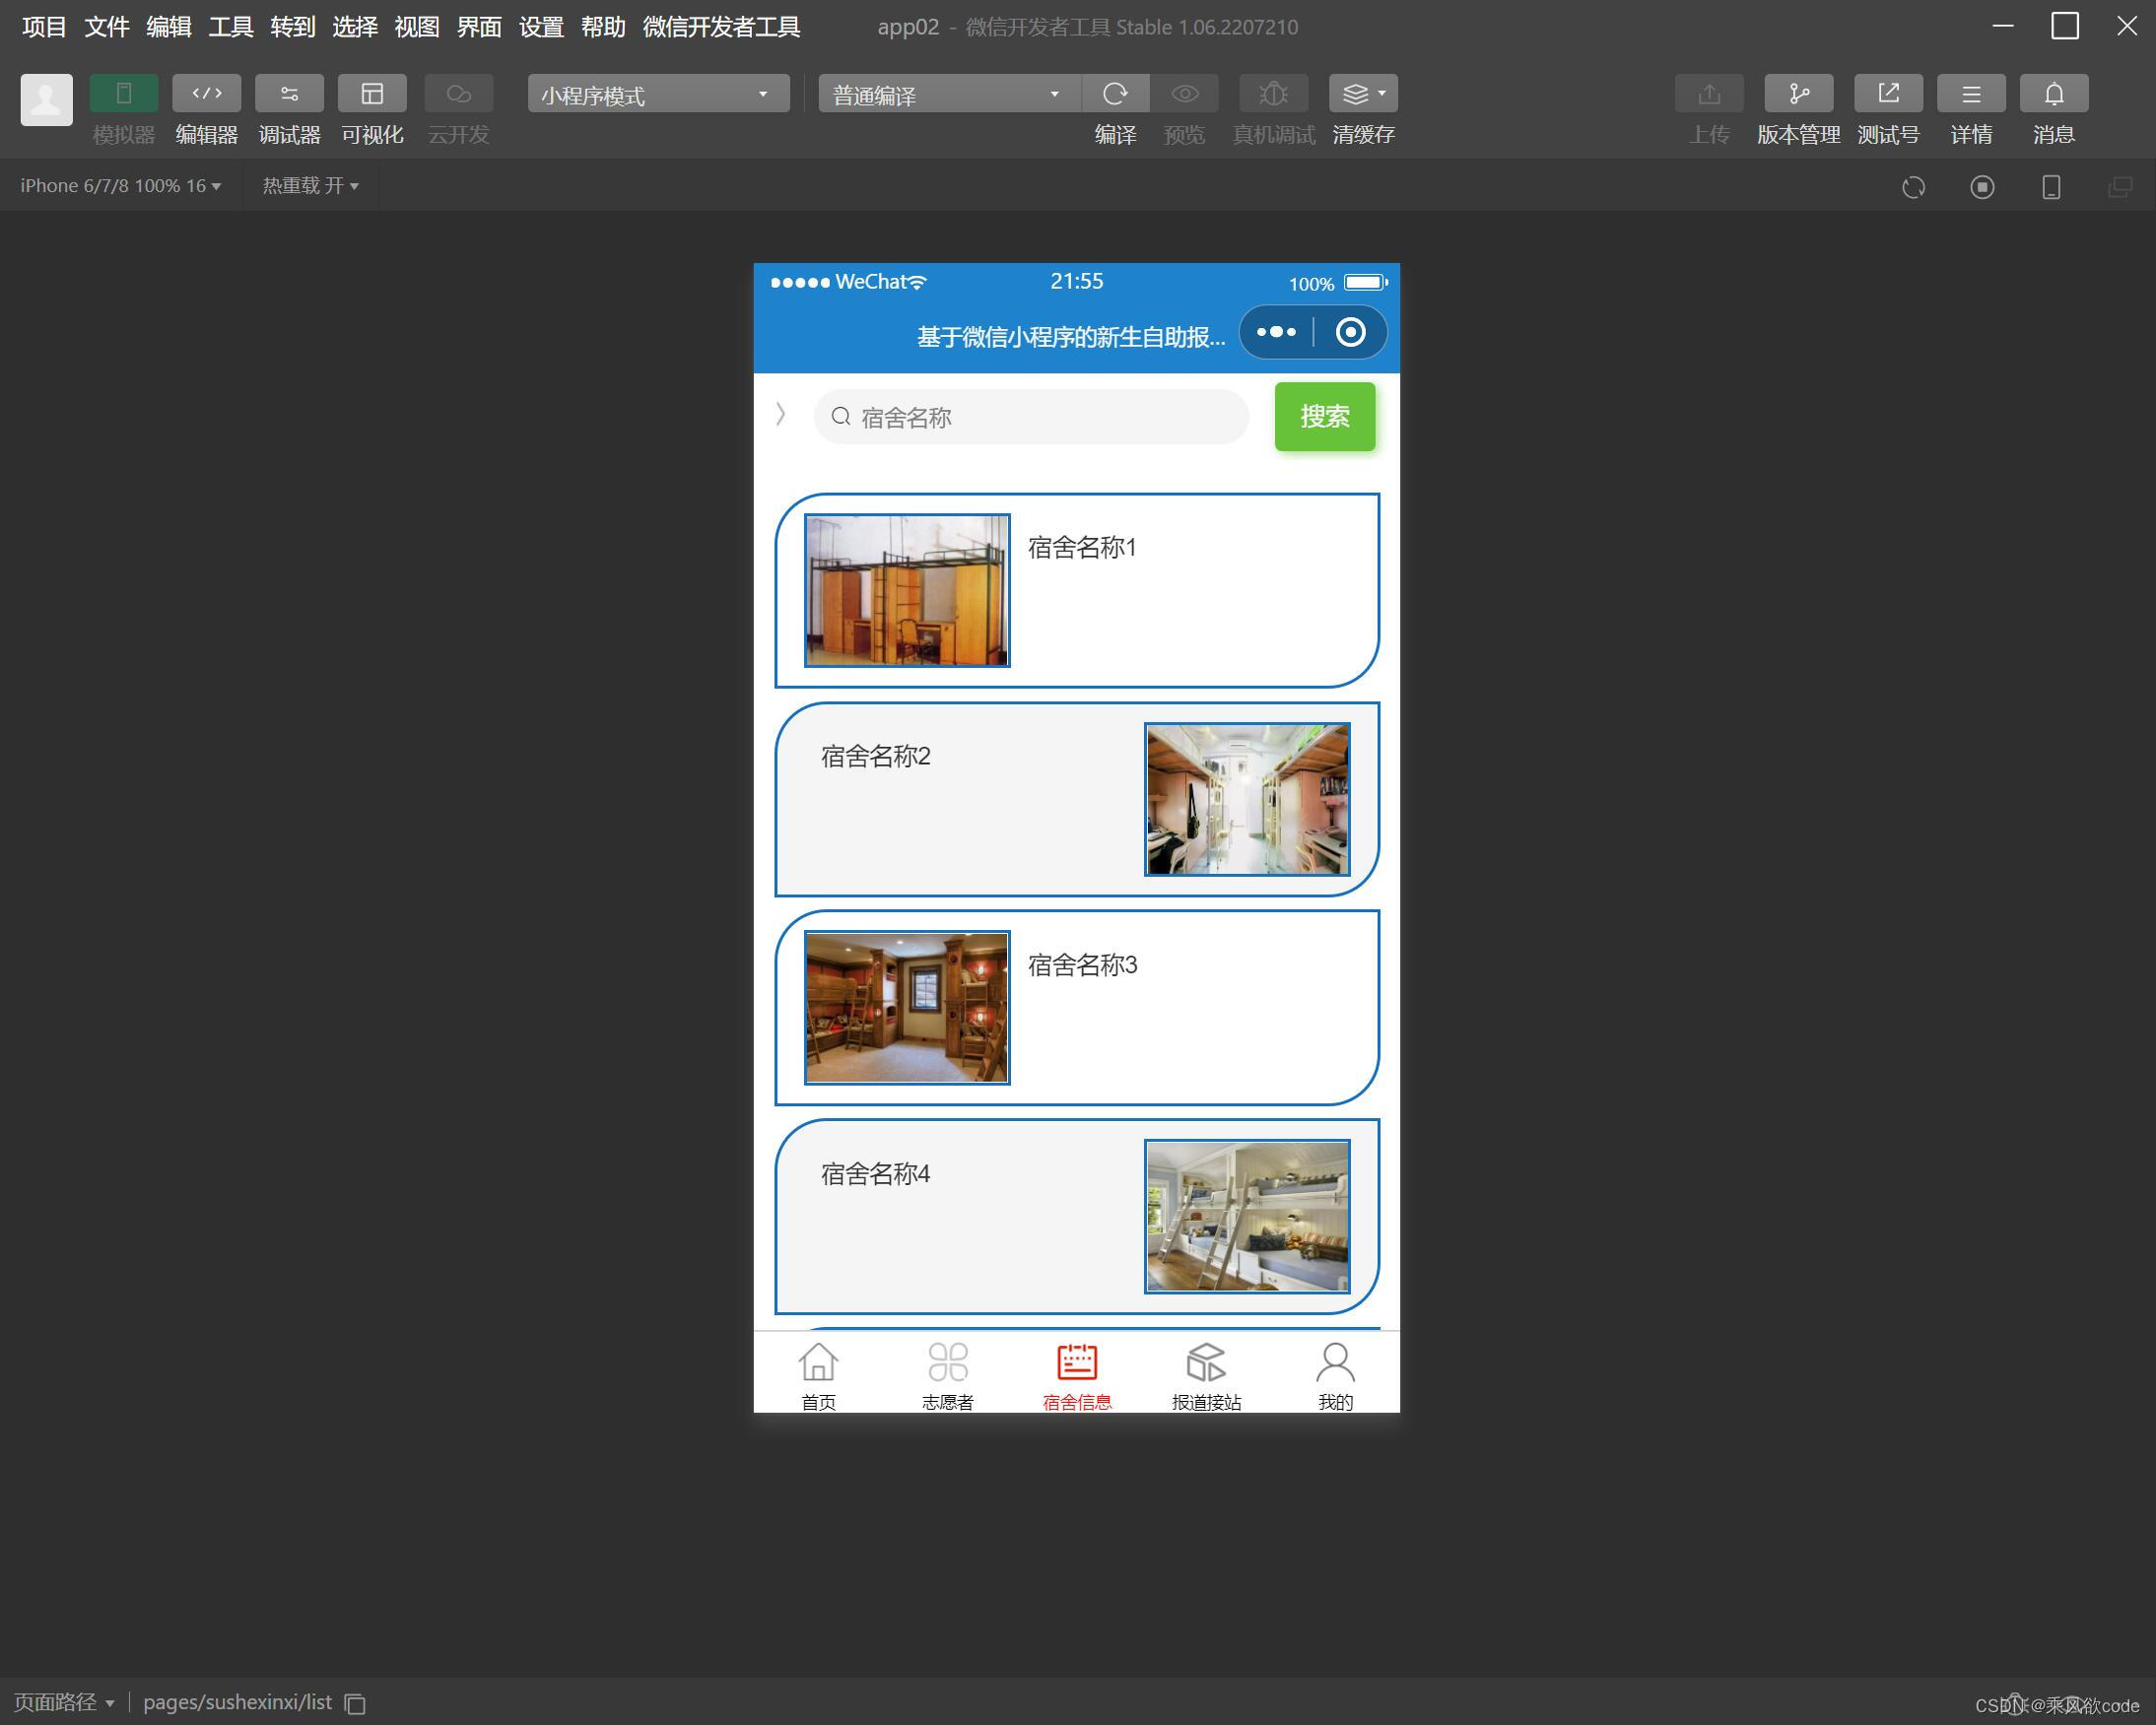This screenshot has height=1725, width=2156.
Task: Open the 工具 menu
Action: [x=230, y=27]
